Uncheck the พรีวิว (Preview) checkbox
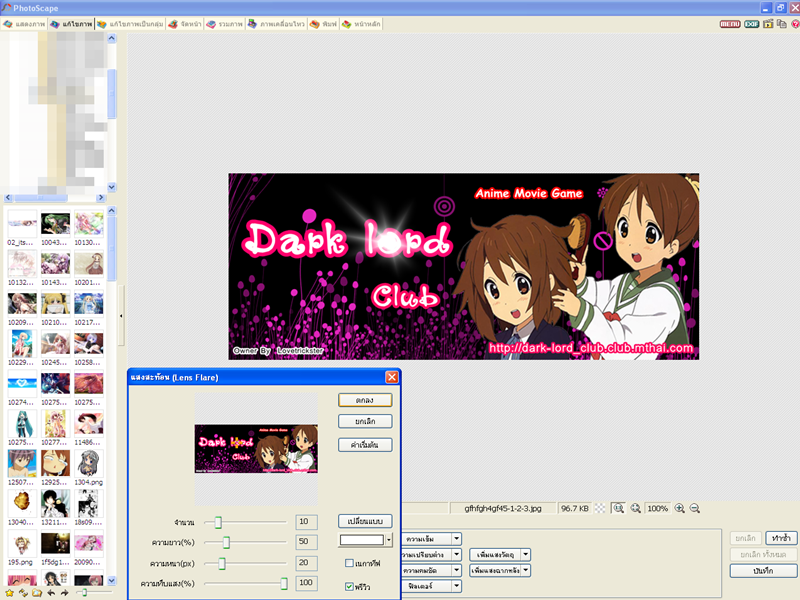 click(349, 587)
